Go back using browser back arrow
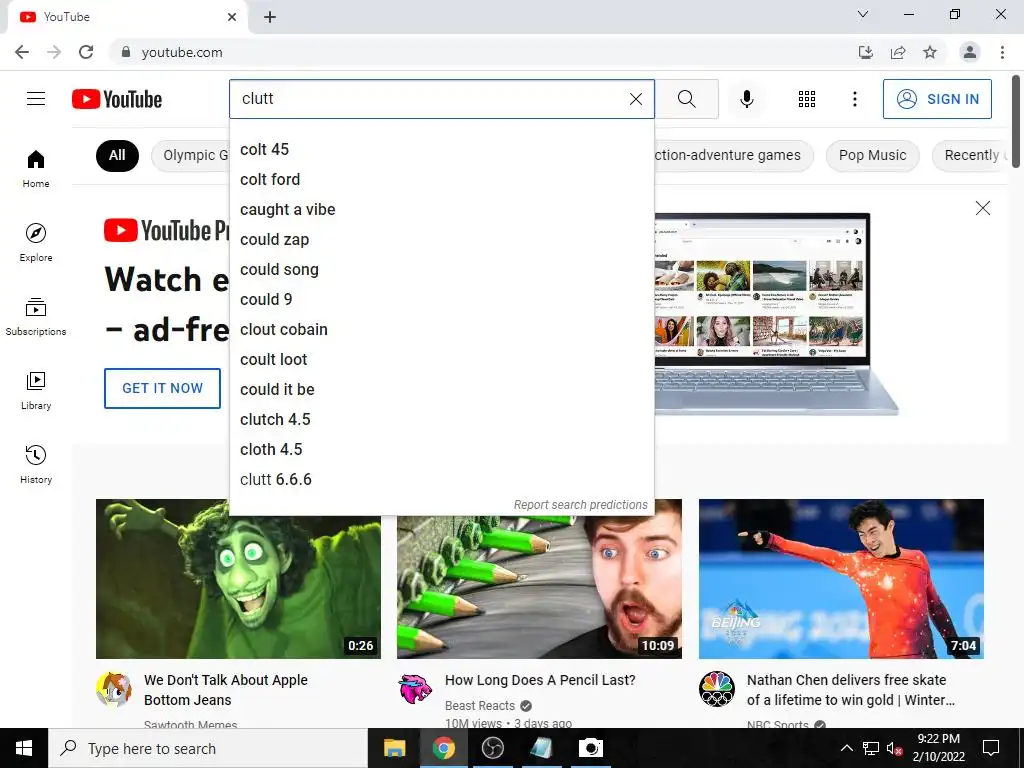 (22, 52)
